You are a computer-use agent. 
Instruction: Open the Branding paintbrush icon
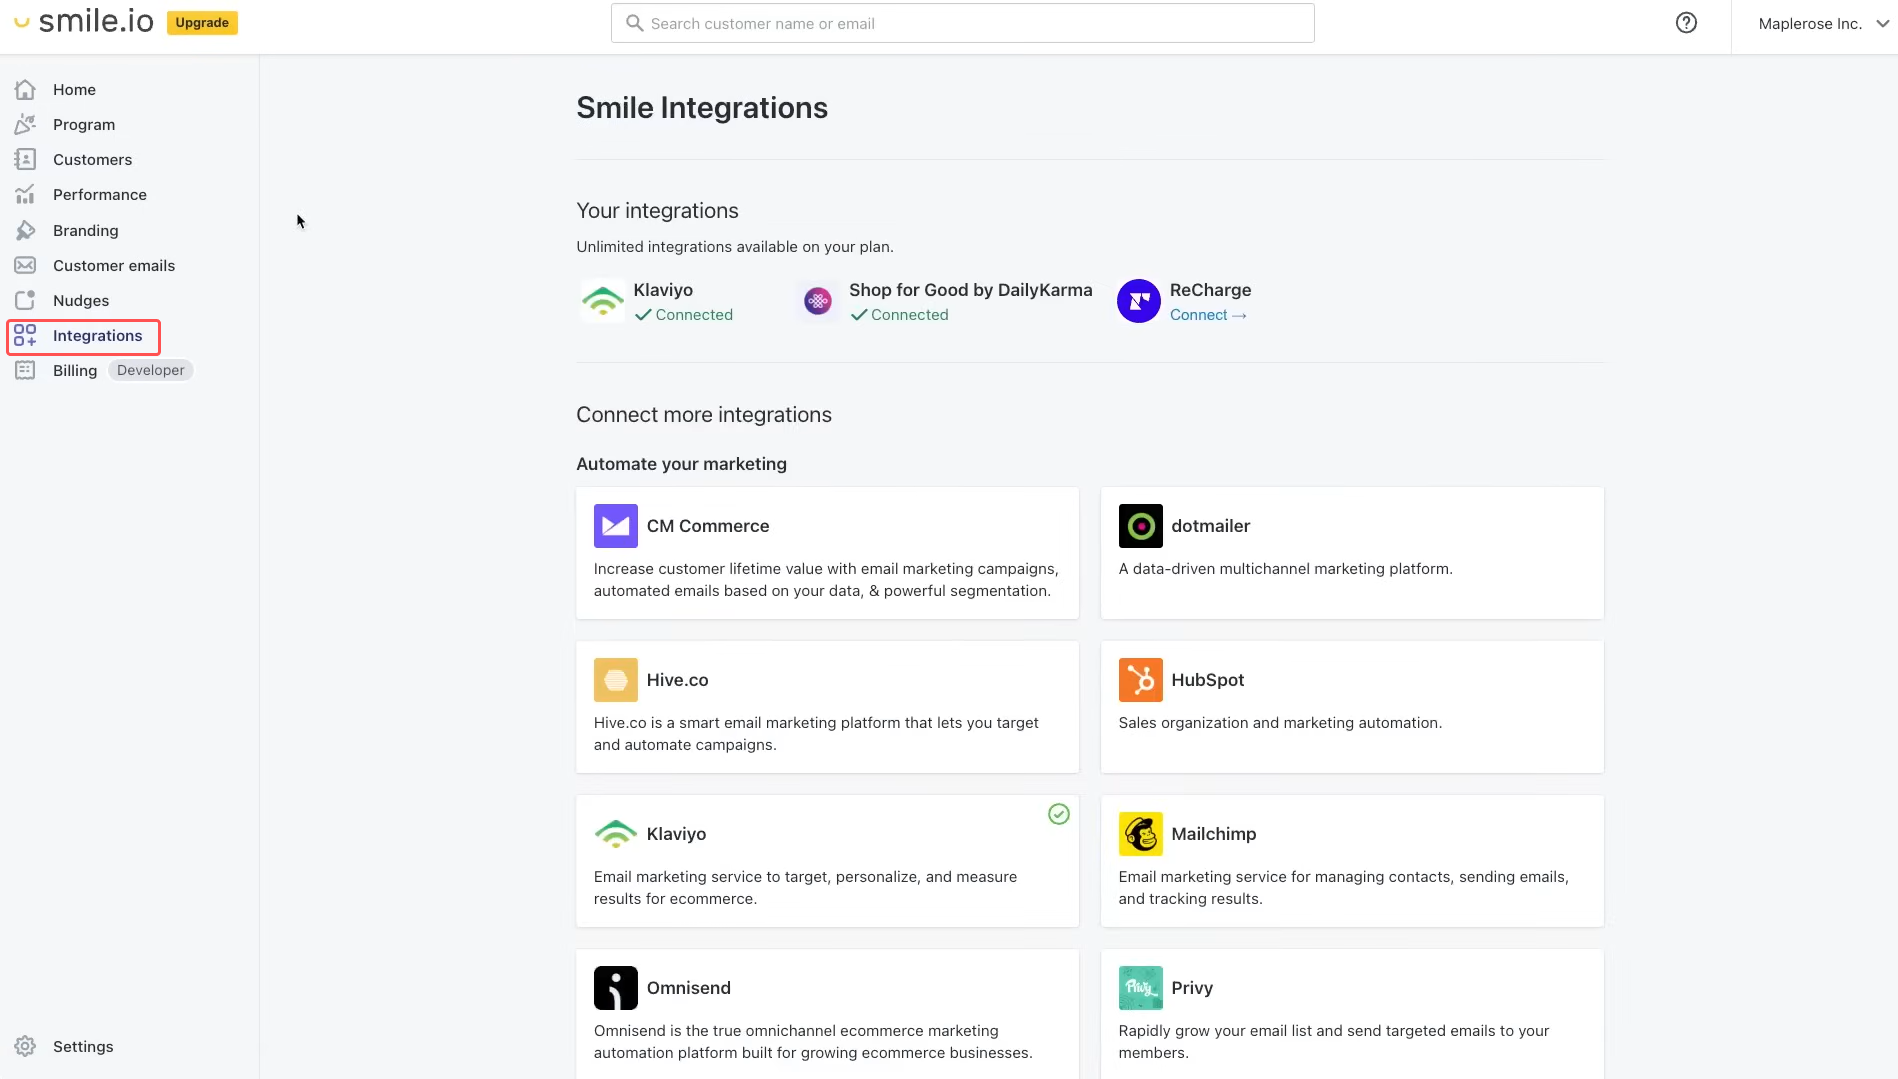[x=25, y=230]
